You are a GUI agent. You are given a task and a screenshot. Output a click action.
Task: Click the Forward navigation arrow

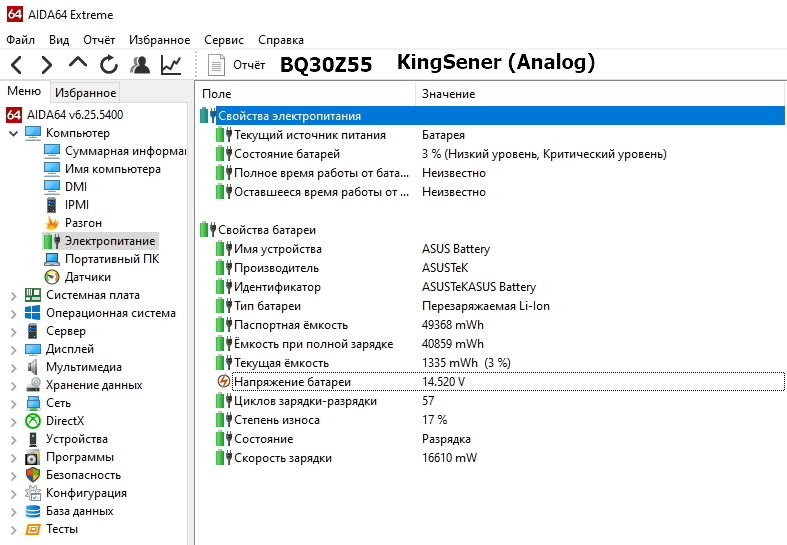46,65
